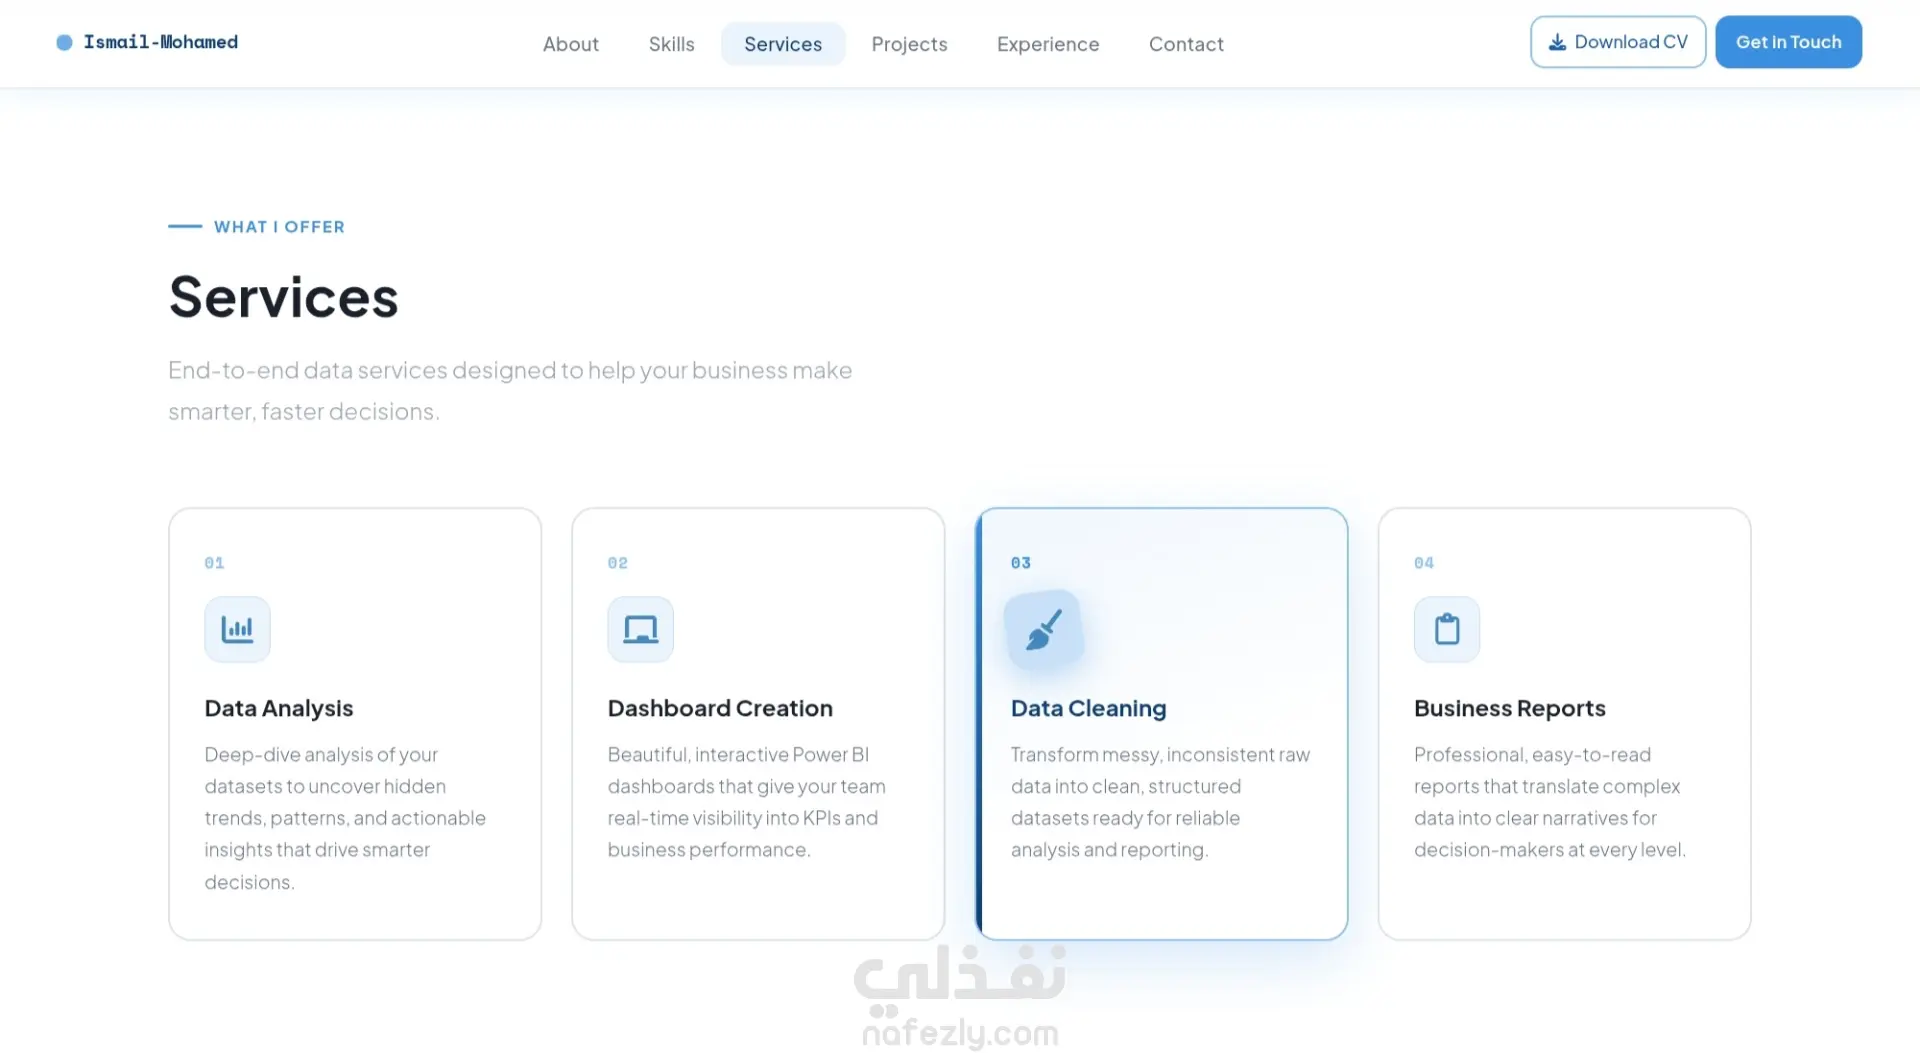
Task: Click the WHAT I OFFER section label
Action: (279, 227)
